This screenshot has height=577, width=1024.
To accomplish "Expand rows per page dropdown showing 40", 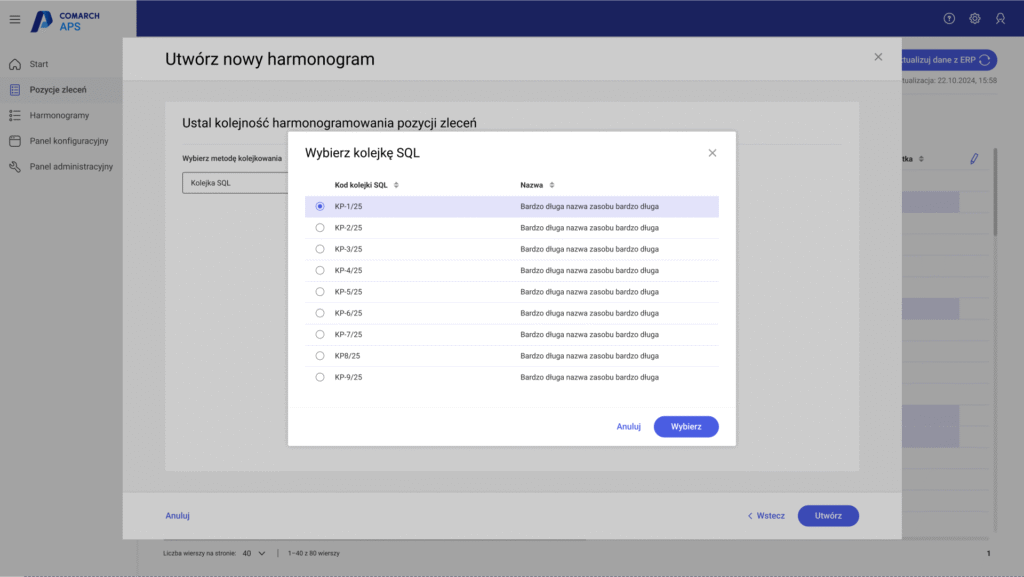I will coord(253,553).
